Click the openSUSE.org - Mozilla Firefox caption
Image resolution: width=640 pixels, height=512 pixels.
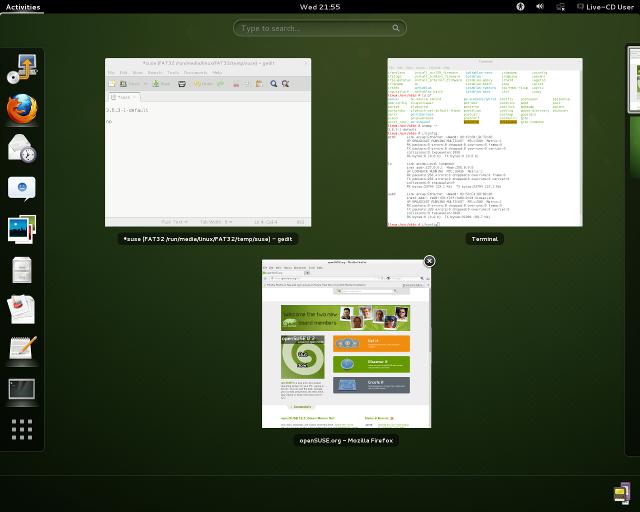[x=346, y=441]
